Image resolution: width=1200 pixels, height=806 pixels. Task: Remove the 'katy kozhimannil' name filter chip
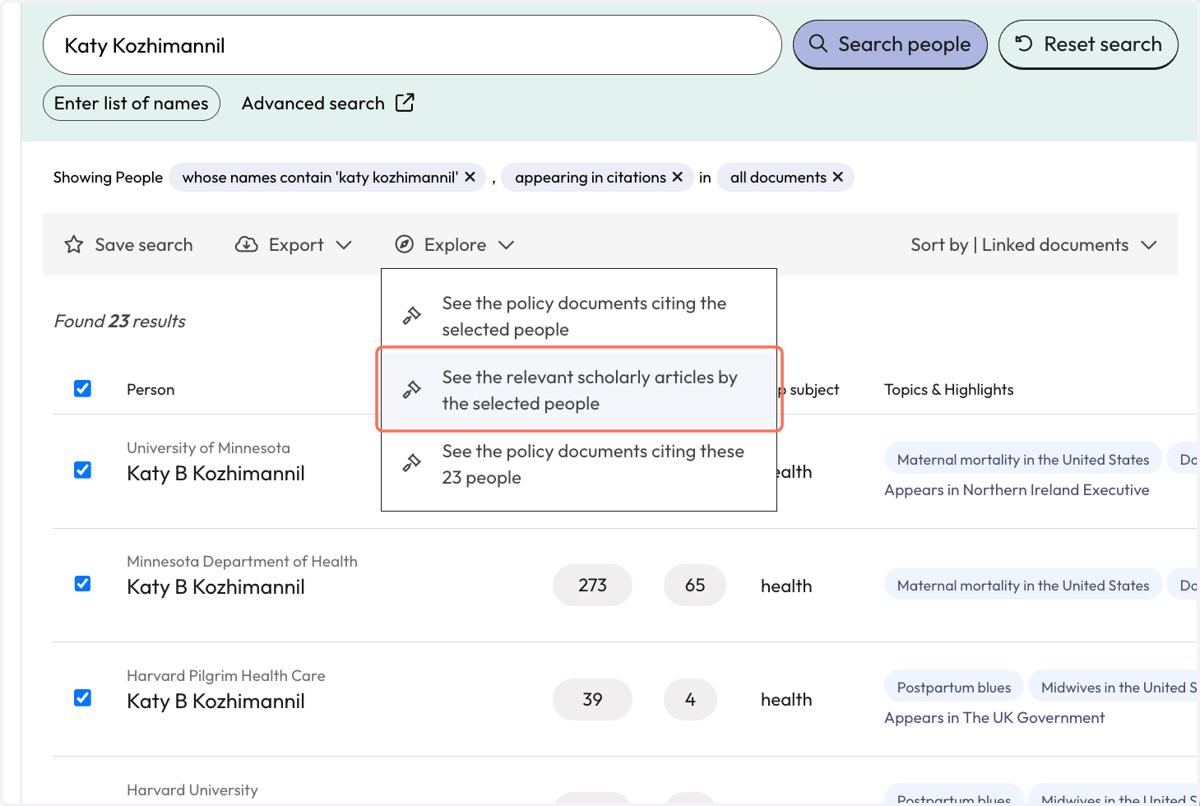(470, 177)
